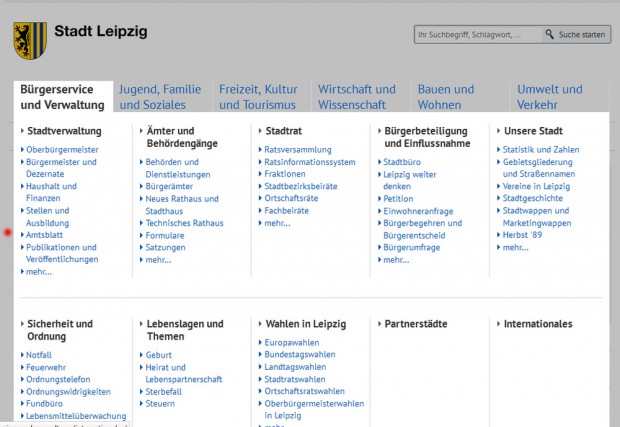The image size is (620, 427).
Task: Open the Europawahlen link
Action: 291,342
